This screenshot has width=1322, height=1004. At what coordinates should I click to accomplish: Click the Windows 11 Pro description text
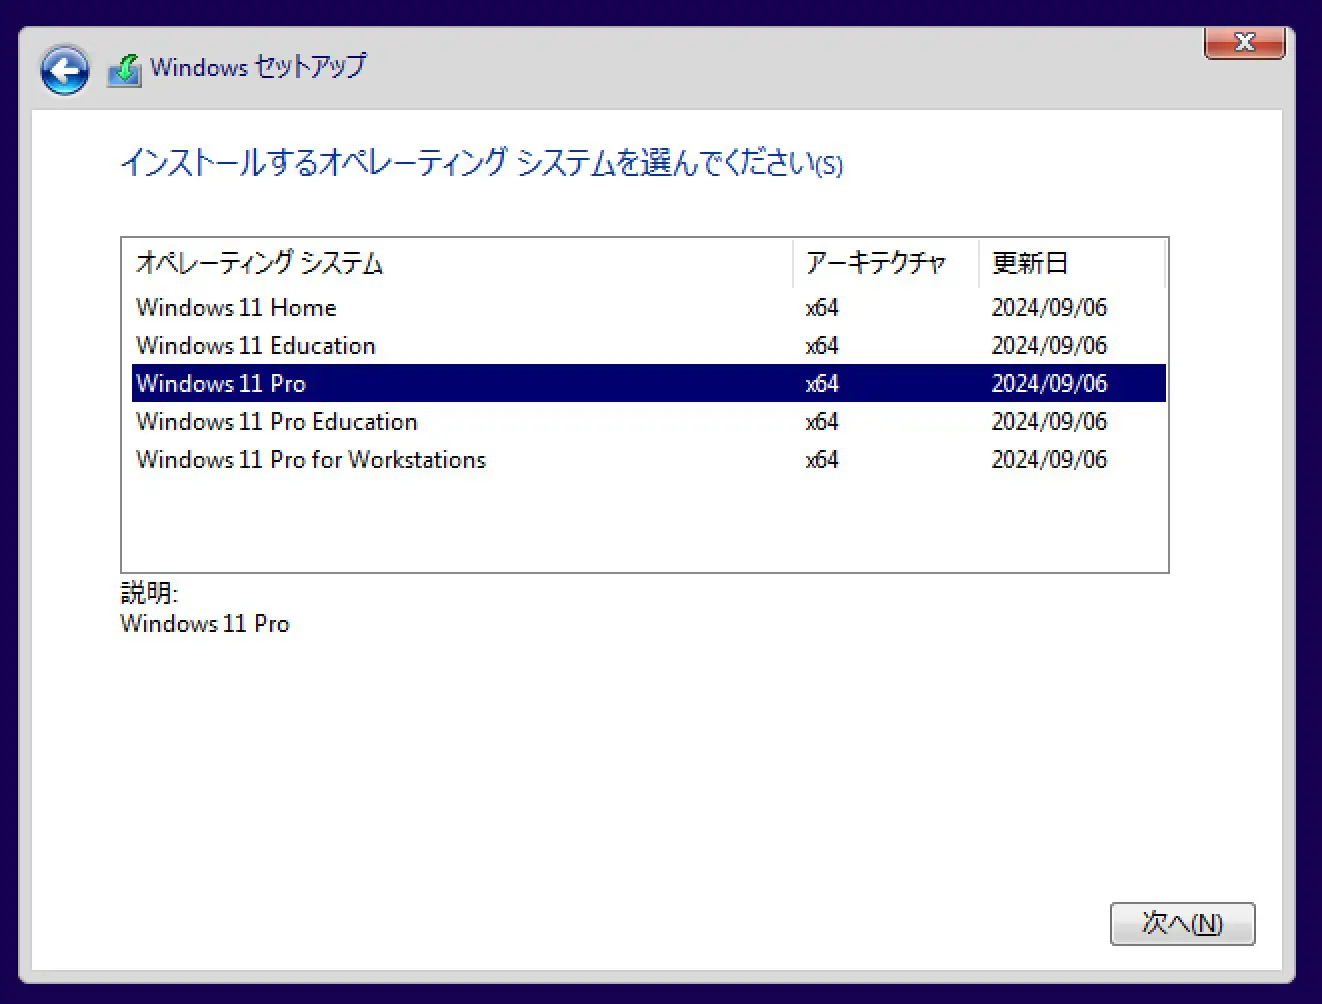(204, 623)
